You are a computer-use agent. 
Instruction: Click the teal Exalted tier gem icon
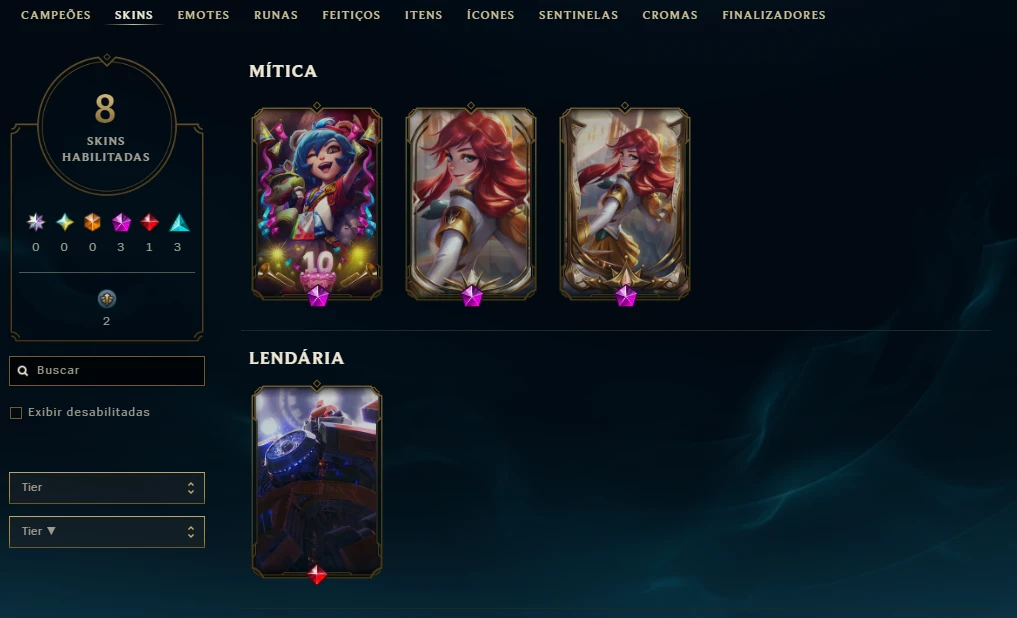(64, 222)
